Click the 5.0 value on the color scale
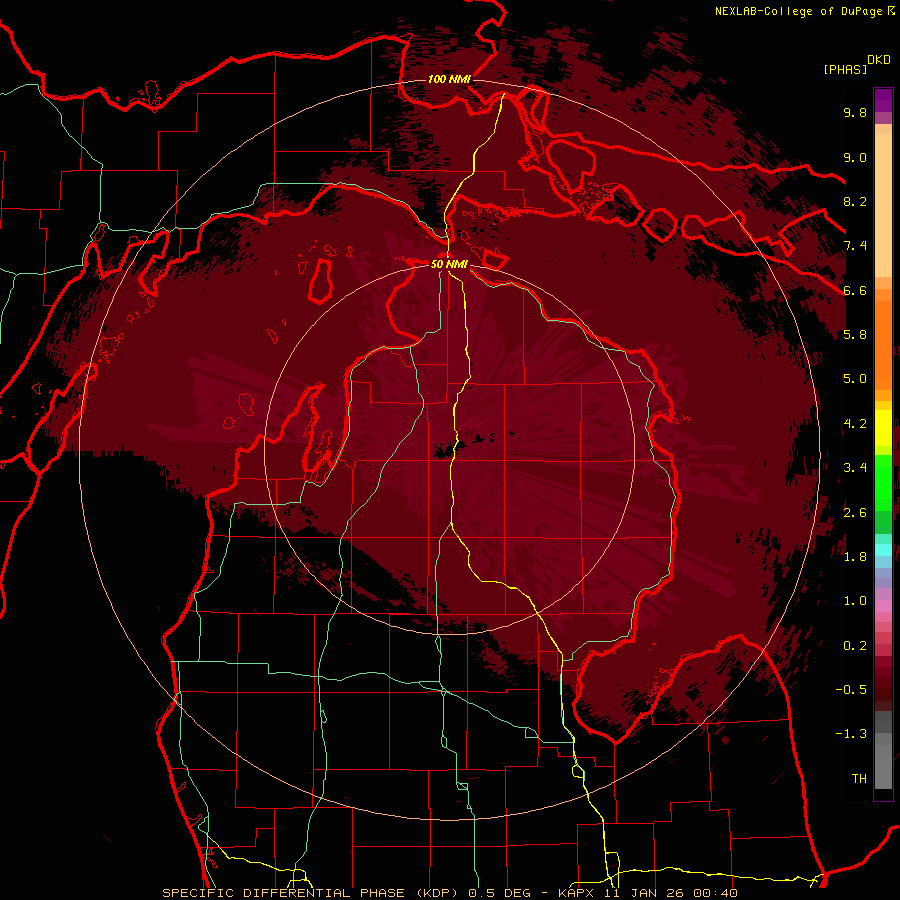The height and width of the screenshot is (900, 900). [x=855, y=379]
